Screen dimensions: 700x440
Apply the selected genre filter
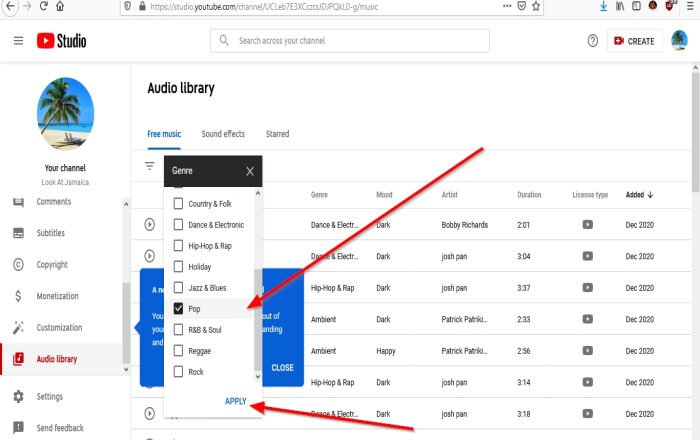click(x=236, y=401)
